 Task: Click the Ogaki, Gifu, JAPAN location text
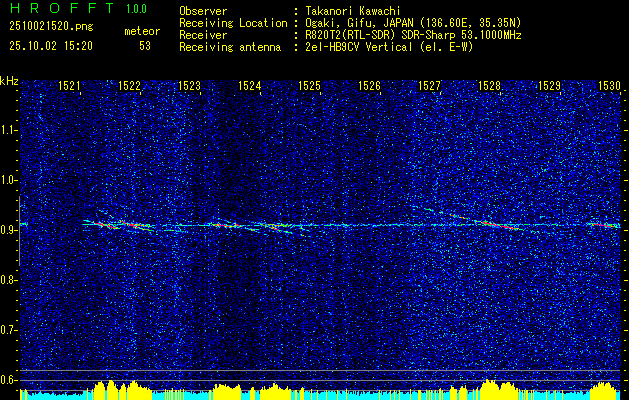[x=413, y=23]
